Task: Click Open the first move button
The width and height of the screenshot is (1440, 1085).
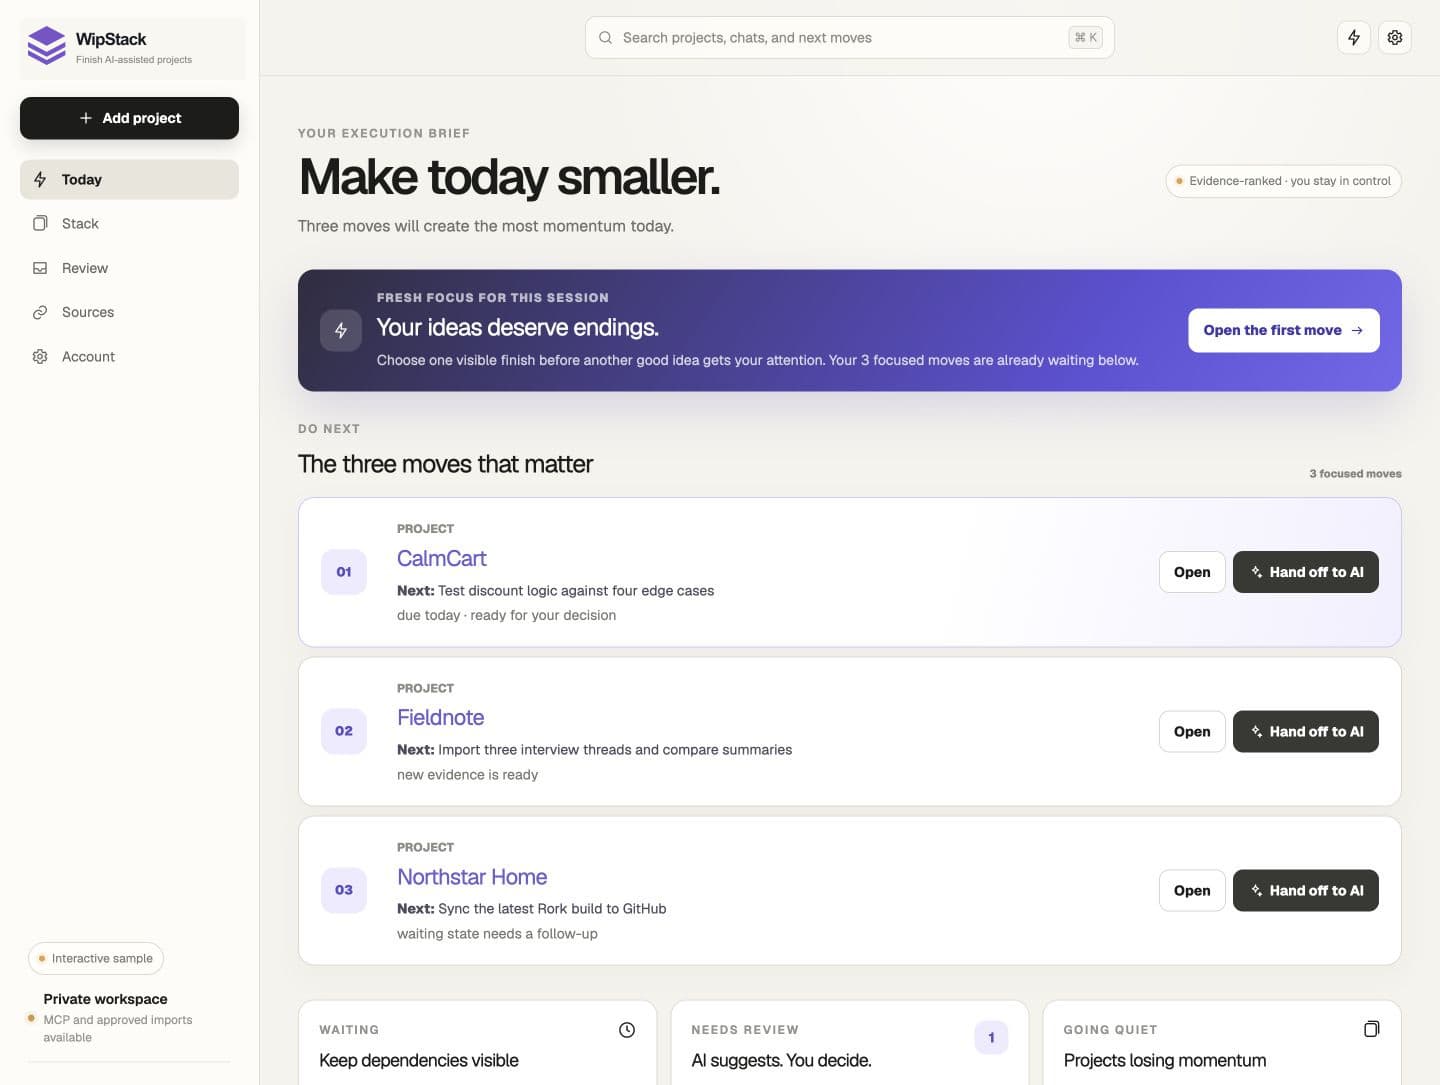Action: pyautogui.click(x=1284, y=330)
